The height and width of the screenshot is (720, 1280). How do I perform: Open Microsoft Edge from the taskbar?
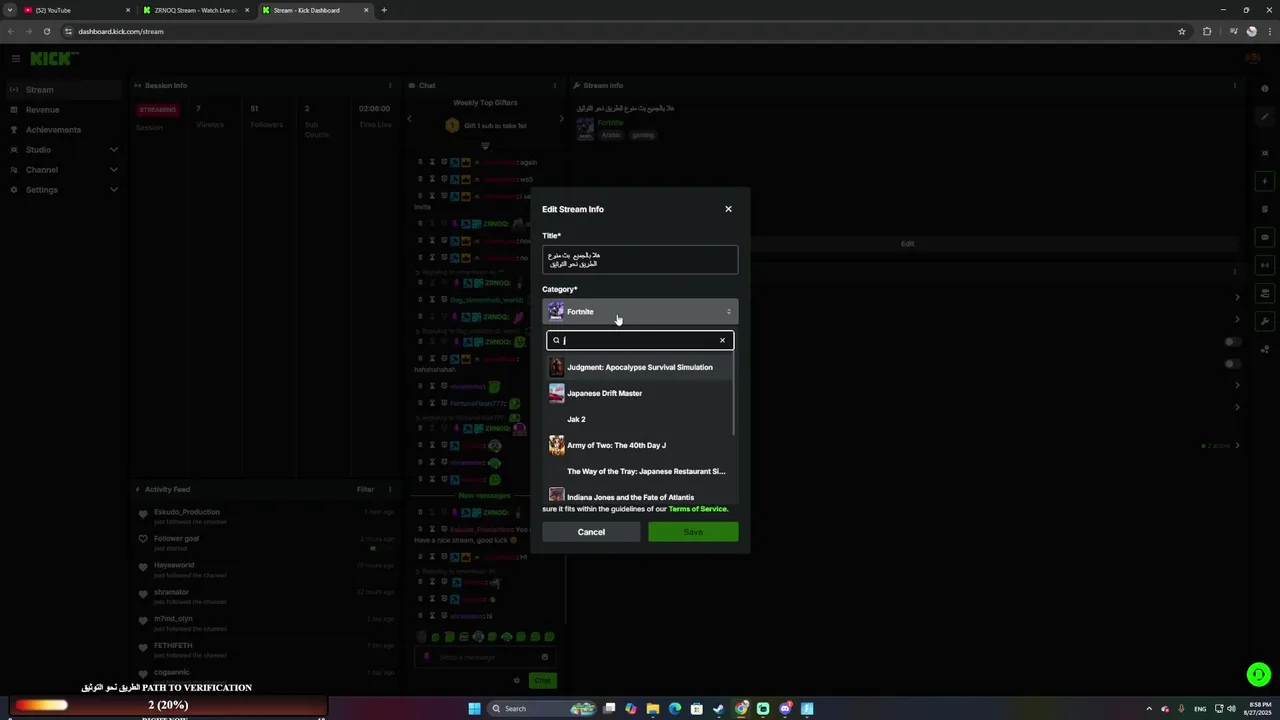pos(674,709)
